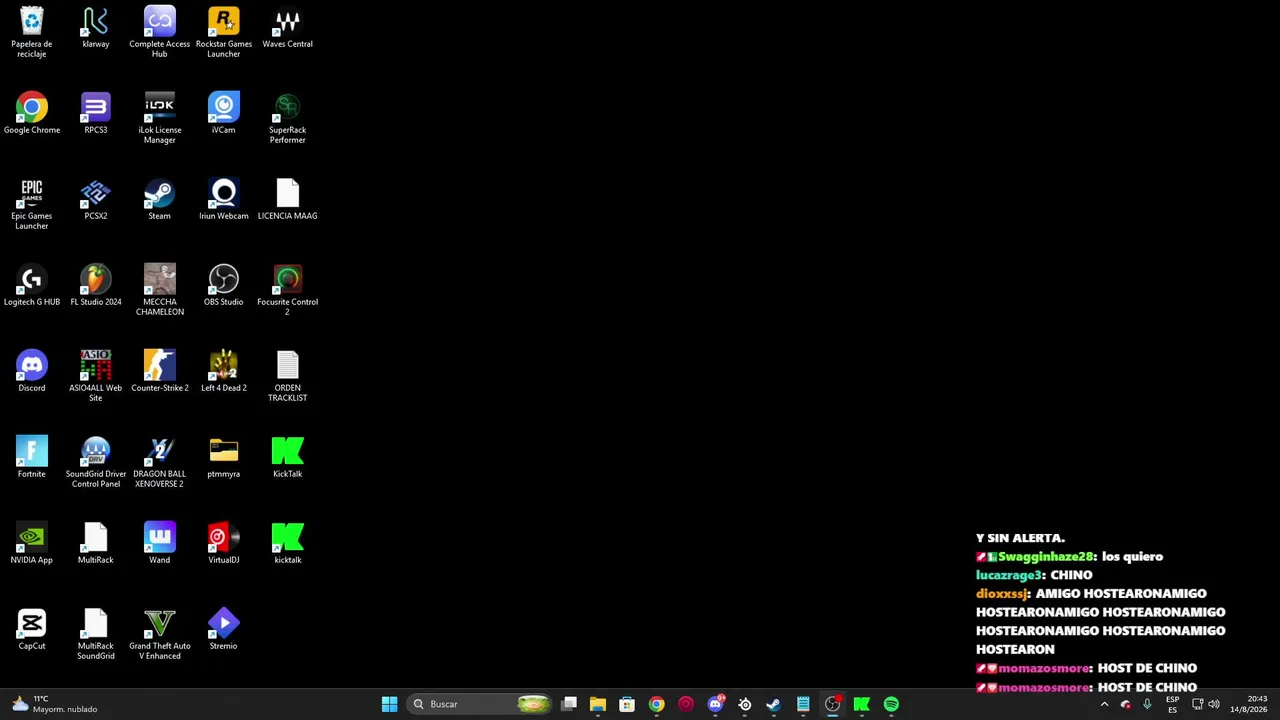
Task: Open Spotify from the taskbar
Action: click(891, 704)
